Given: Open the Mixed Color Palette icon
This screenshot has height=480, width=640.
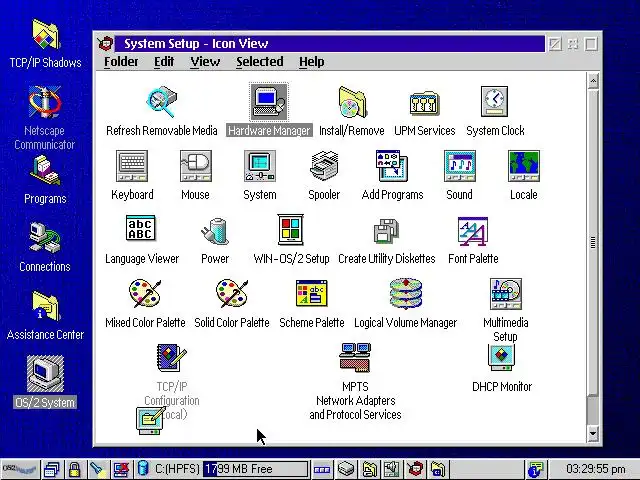Looking at the screenshot, I should [145, 293].
